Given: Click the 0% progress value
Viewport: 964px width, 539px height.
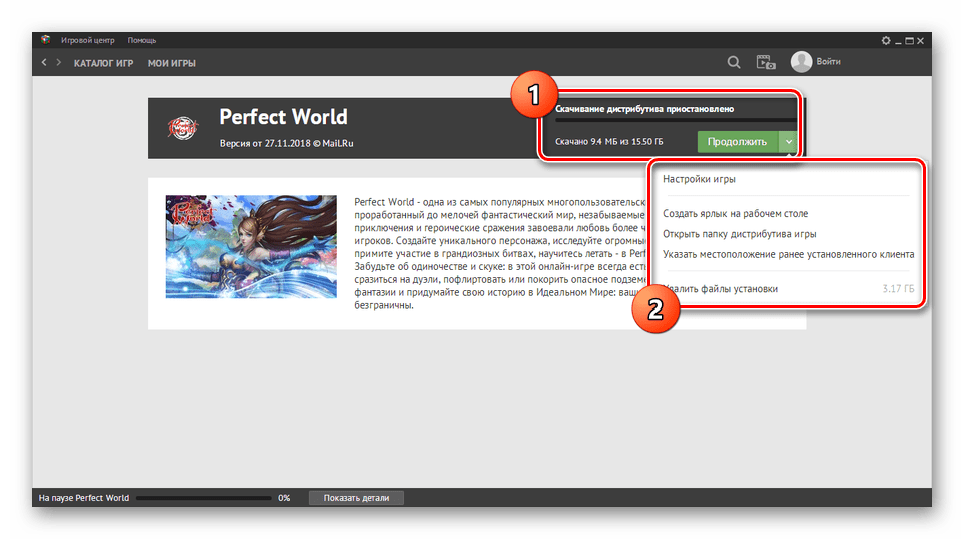Looking at the screenshot, I should [x=284, y=498].
